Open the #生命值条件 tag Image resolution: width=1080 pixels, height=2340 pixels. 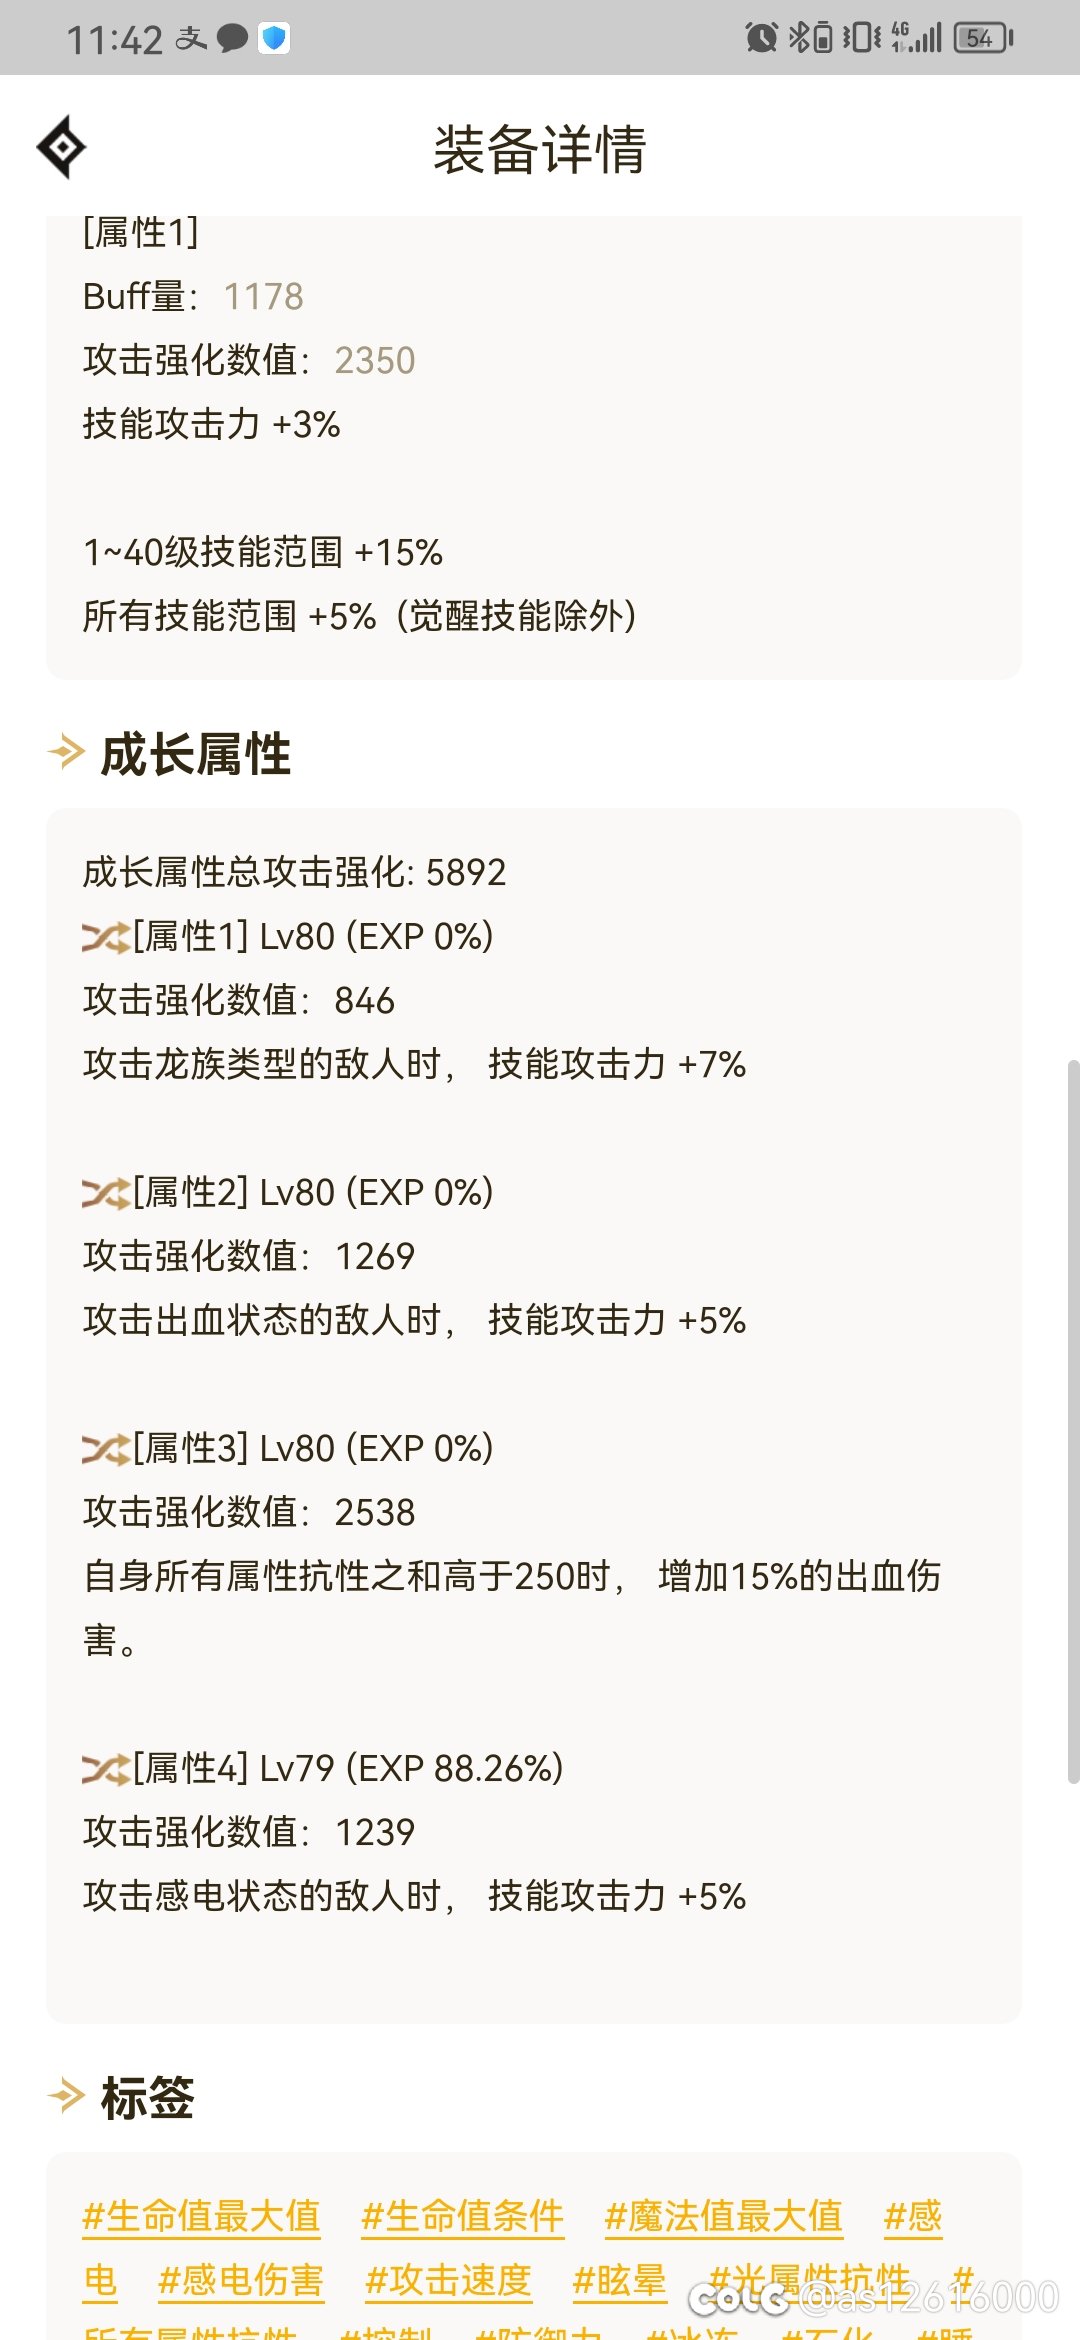[x=462, y=2217]
